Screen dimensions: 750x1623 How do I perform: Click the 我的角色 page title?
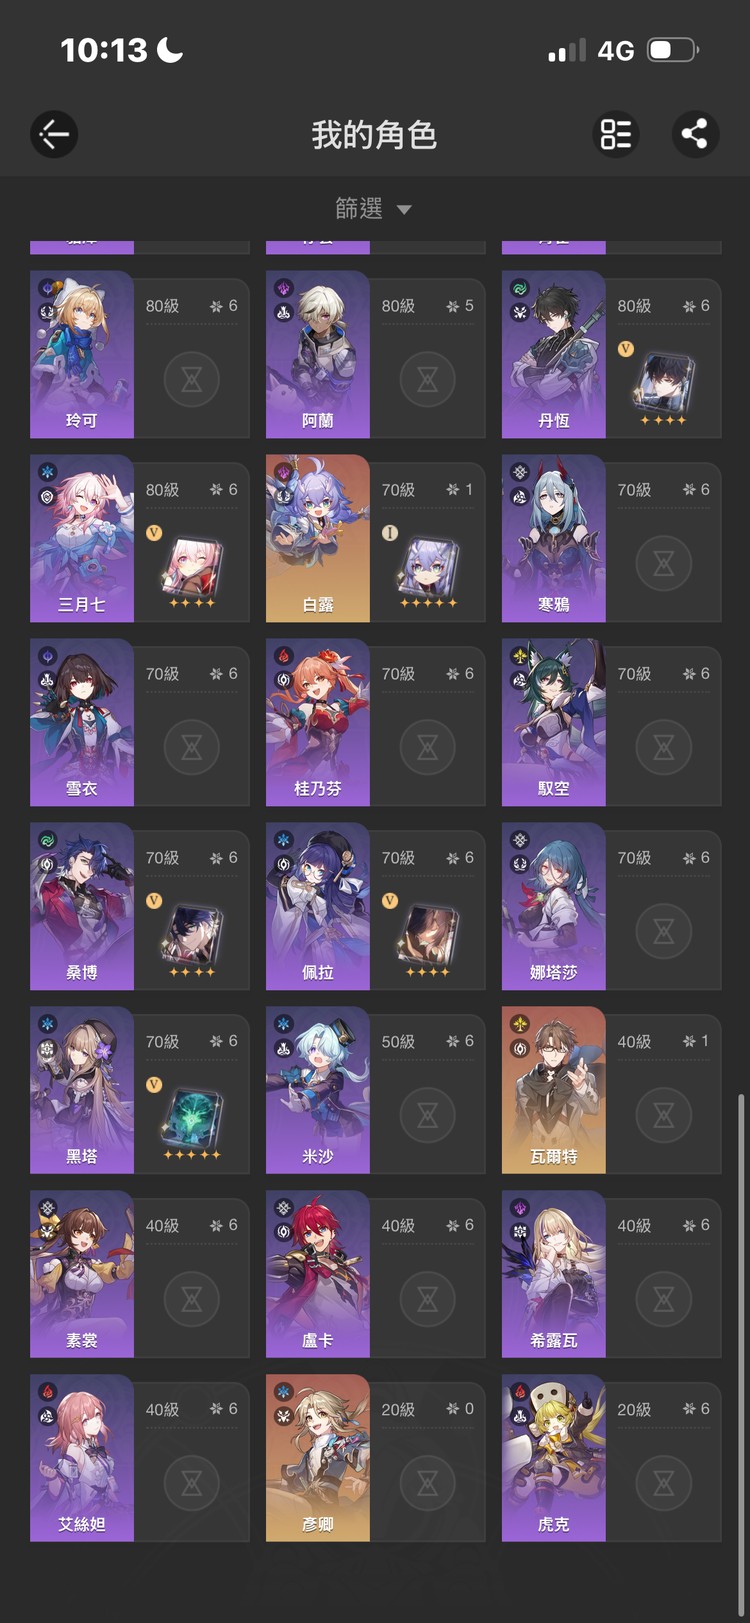click(x=374, y=134)
